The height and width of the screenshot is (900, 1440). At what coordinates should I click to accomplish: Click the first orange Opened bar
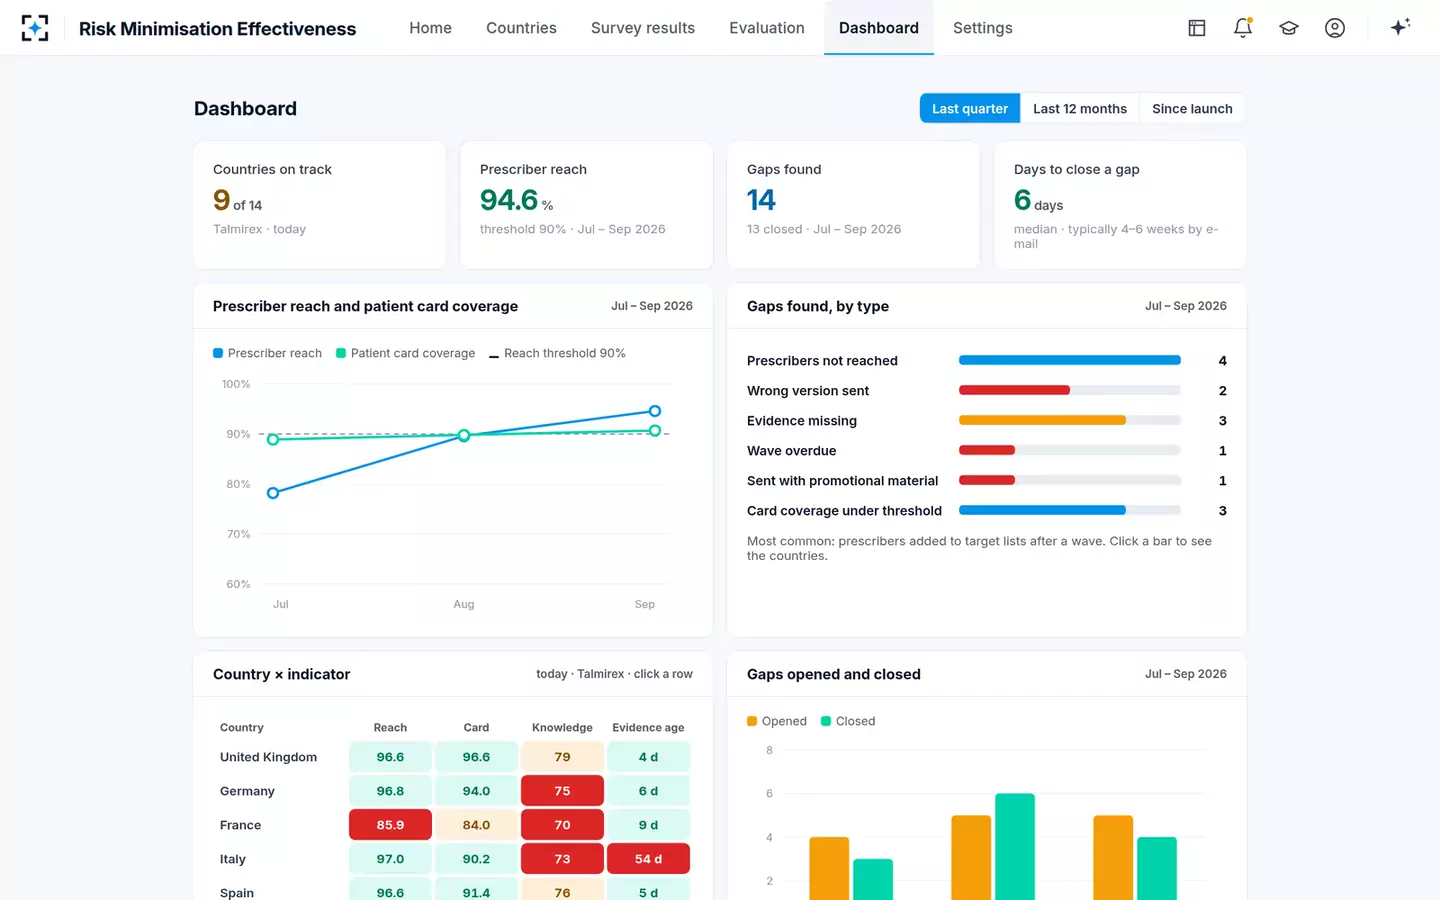coord(829,868)
